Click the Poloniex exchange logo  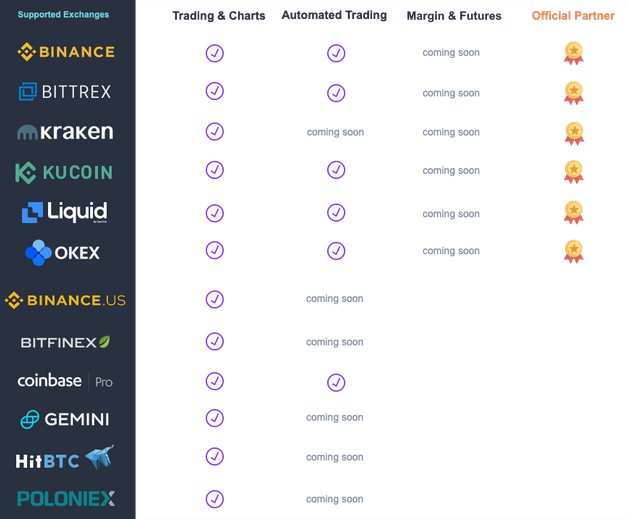point(66,499)
